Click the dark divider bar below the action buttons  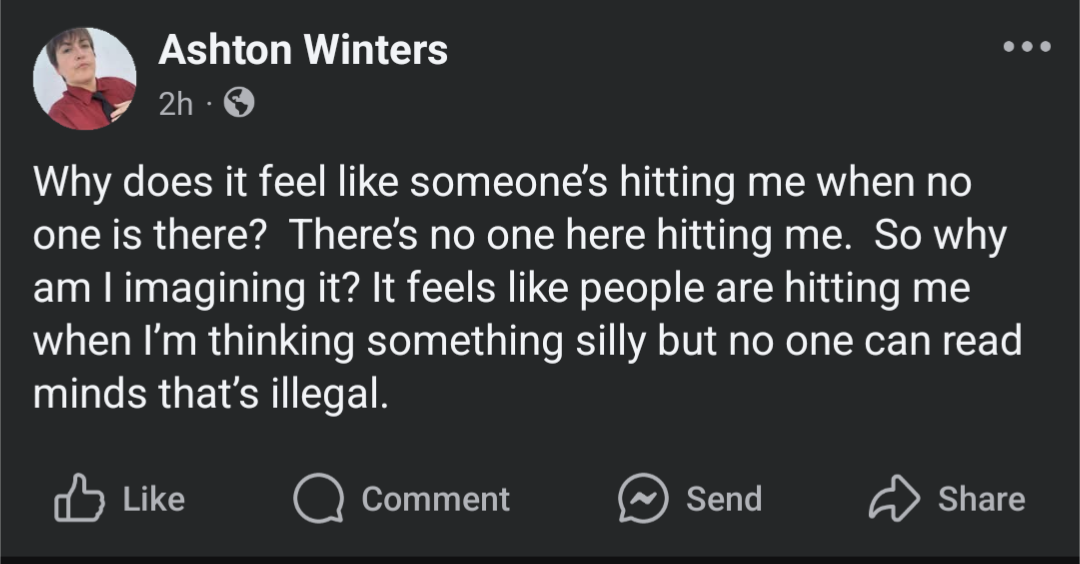[540, 559]
